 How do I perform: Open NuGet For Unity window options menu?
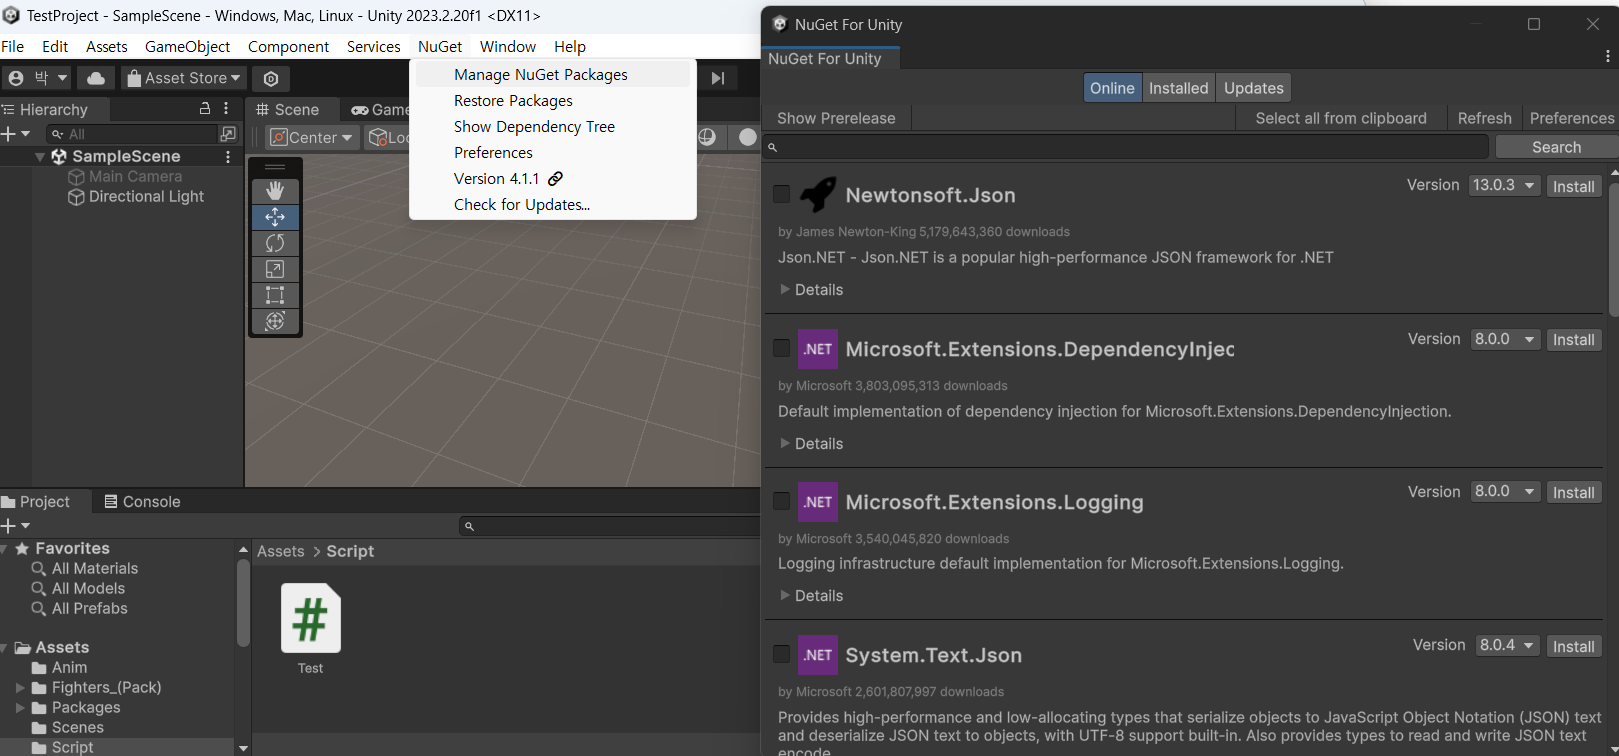tap(1608, 57)
